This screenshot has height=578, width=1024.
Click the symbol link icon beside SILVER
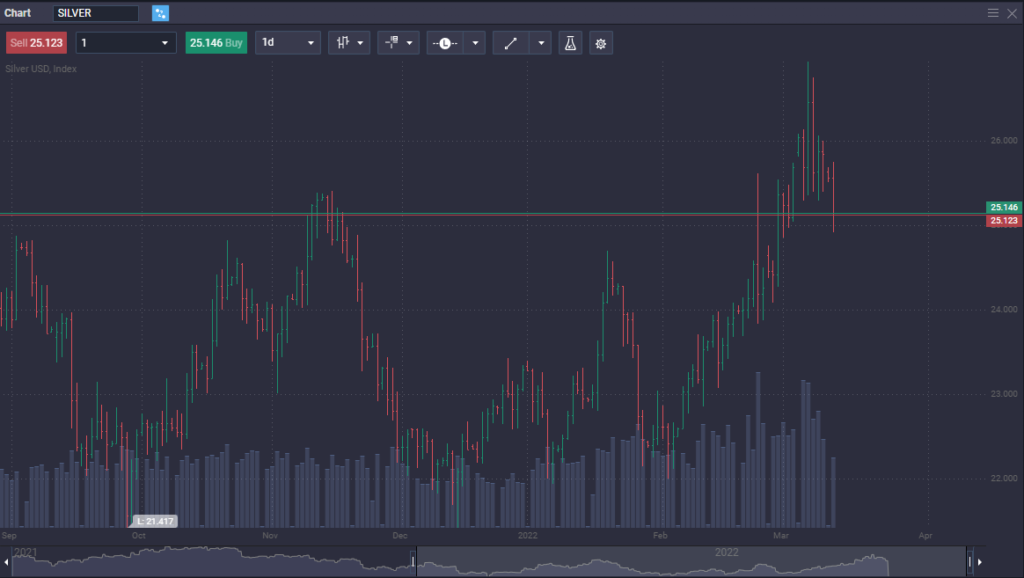point(161,13)
